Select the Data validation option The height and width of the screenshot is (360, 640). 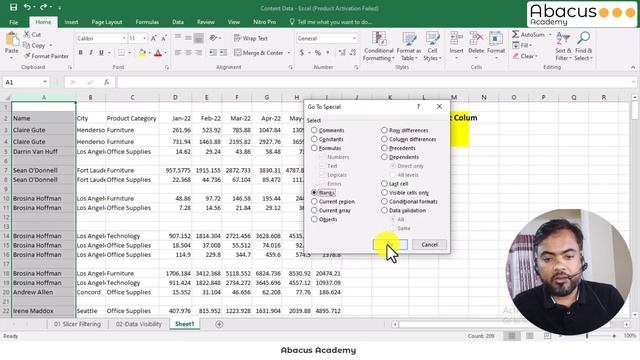pos(384,211)
